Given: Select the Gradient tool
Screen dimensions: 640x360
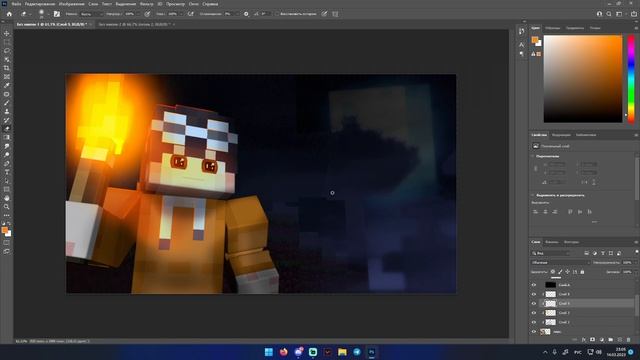Looking at the screenshot, I should [7, 137].
